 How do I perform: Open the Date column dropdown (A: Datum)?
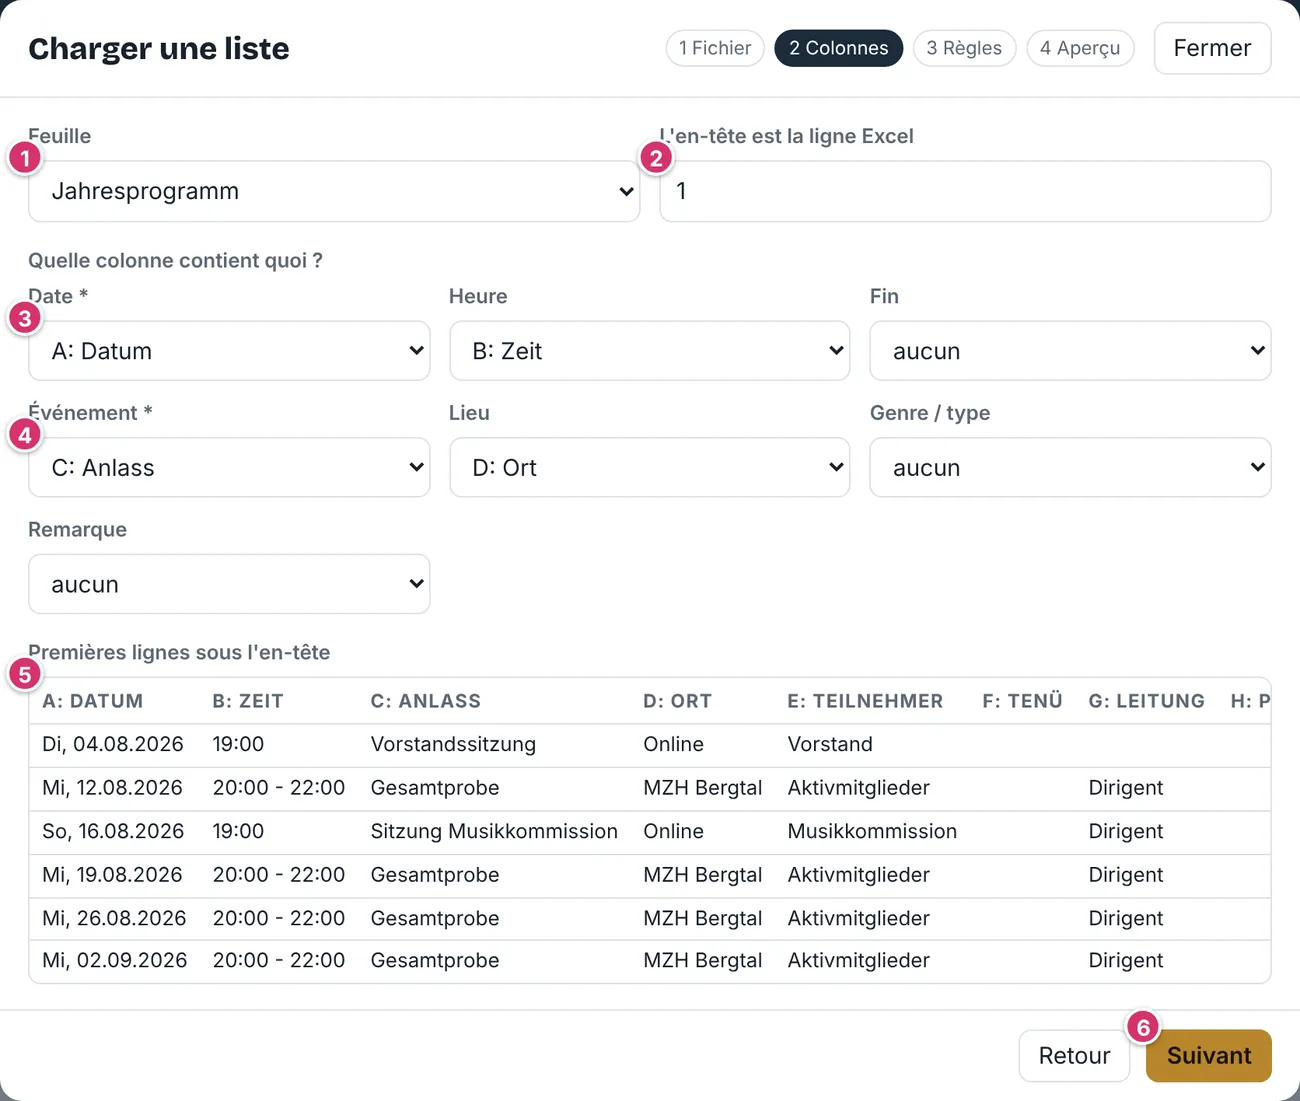coord(229,351)
